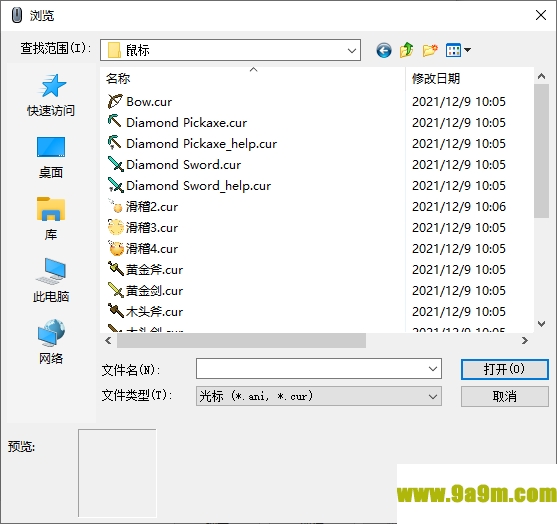
Task: Click the Back navigation arrow icon
Action: (x=384, y=50)
